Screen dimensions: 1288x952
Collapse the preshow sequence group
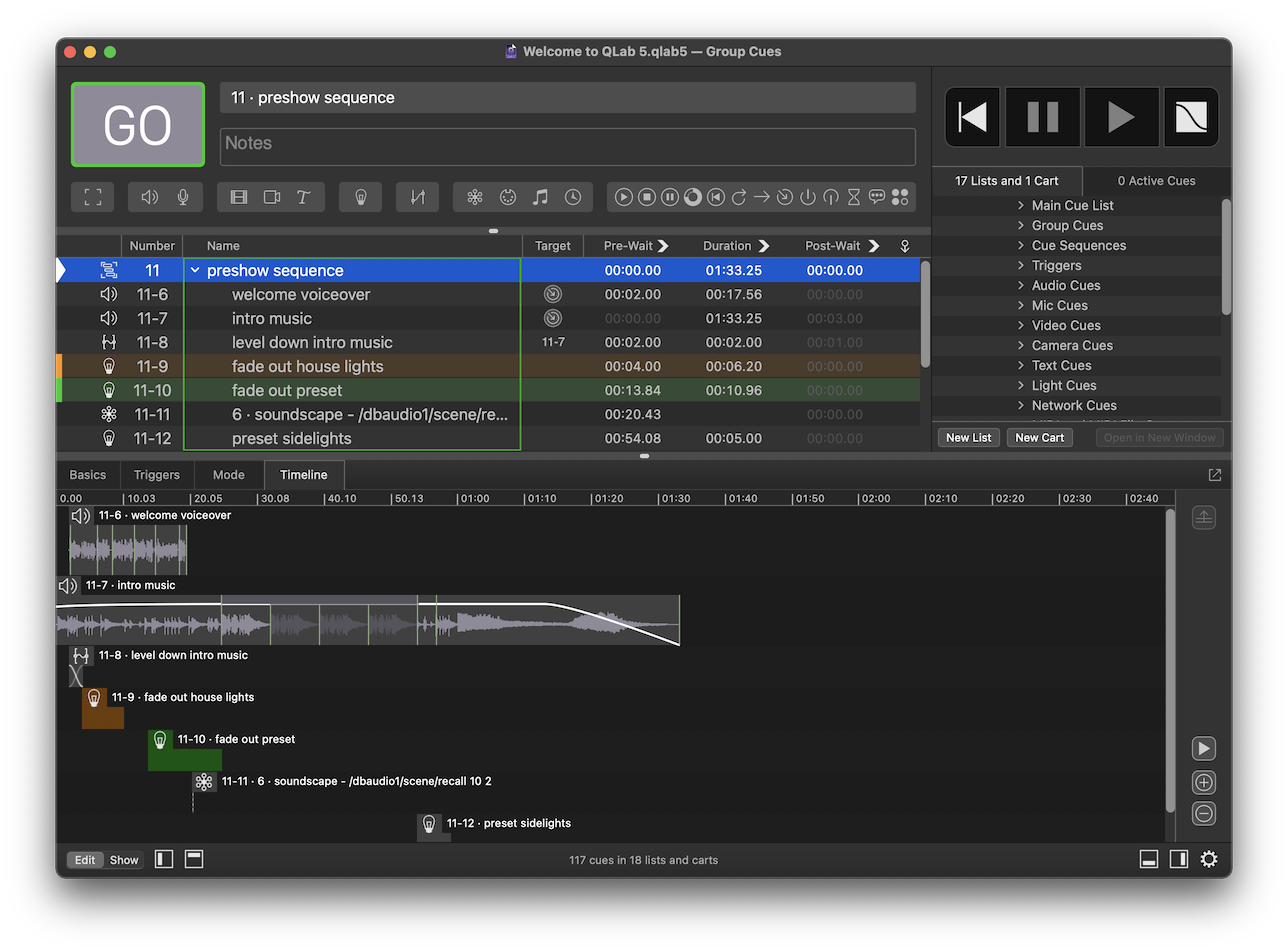click(194, 270)
